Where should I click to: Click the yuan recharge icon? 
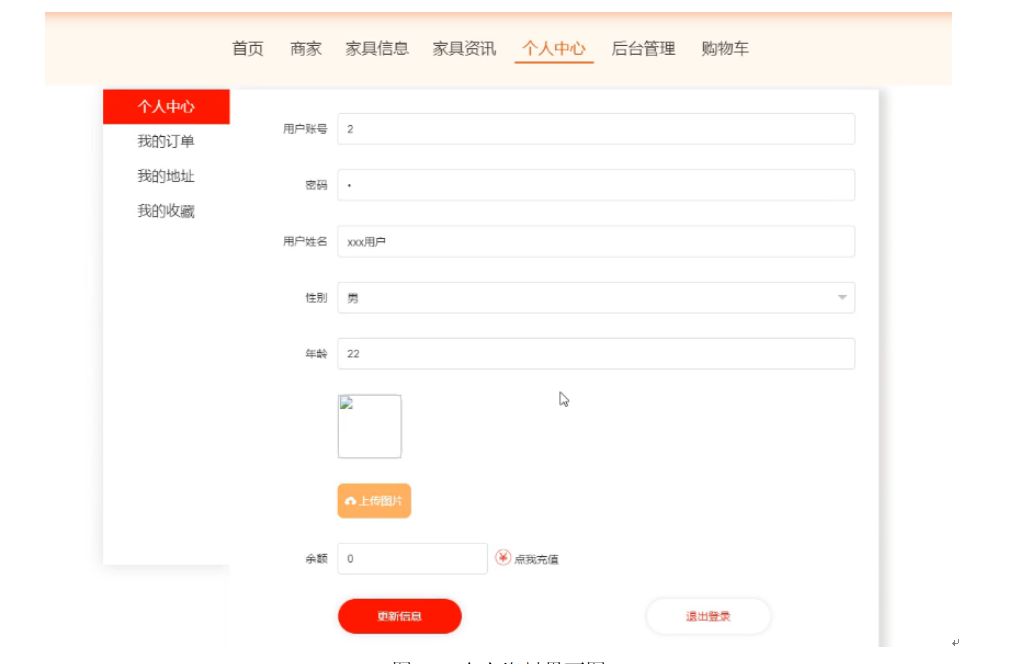503,557
